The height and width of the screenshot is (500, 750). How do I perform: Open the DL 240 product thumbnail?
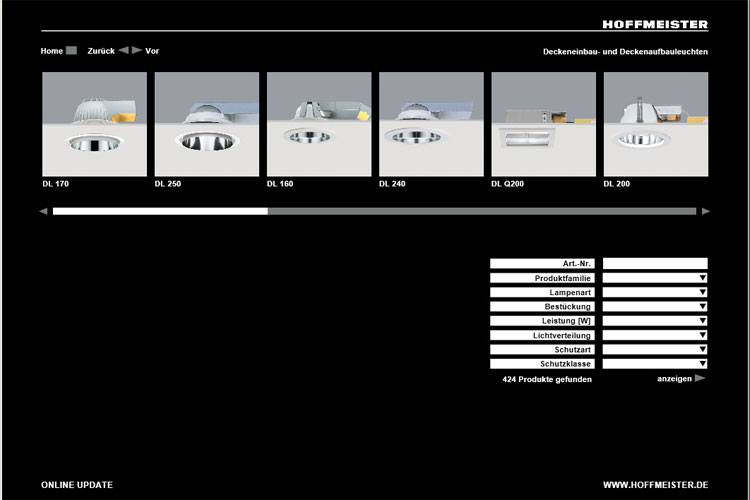click(x=431, y=124)
